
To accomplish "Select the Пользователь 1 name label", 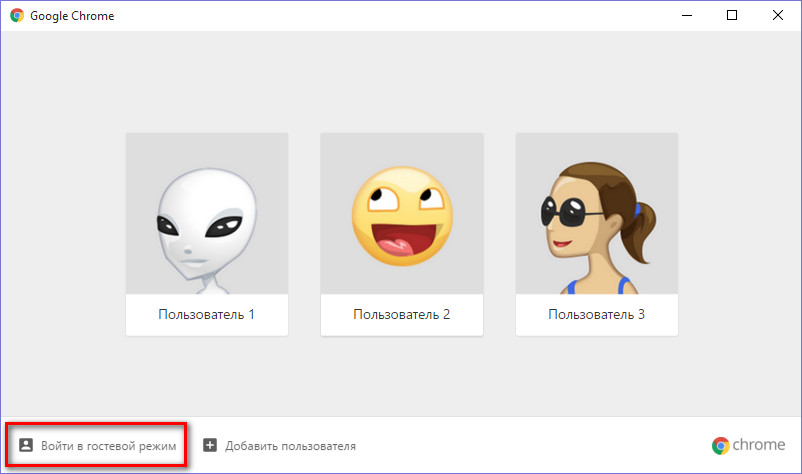I will coord(207,314).
